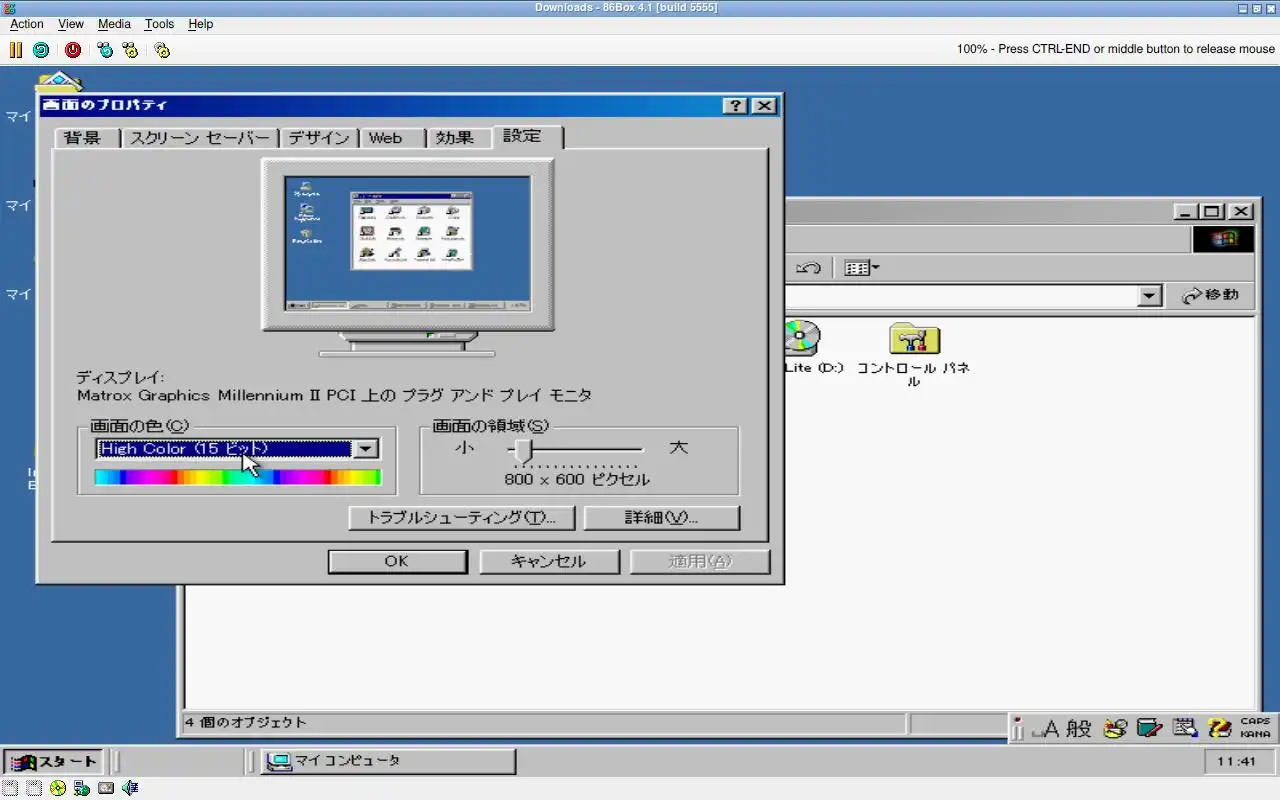Click the 画面の領域 resolution slider thumb

click(523, 450)
